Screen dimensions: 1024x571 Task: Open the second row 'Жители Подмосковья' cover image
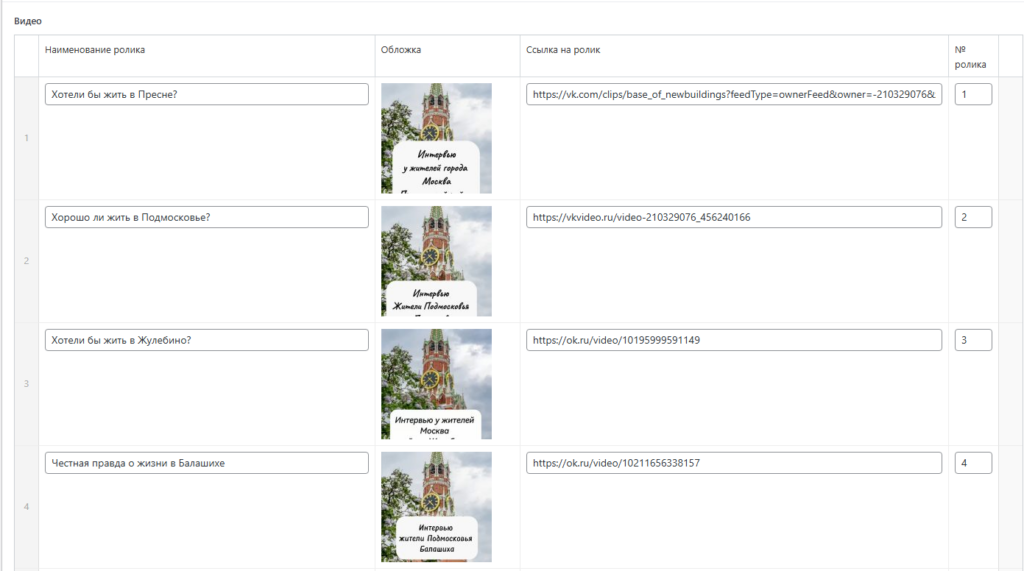tap(436, 261)
